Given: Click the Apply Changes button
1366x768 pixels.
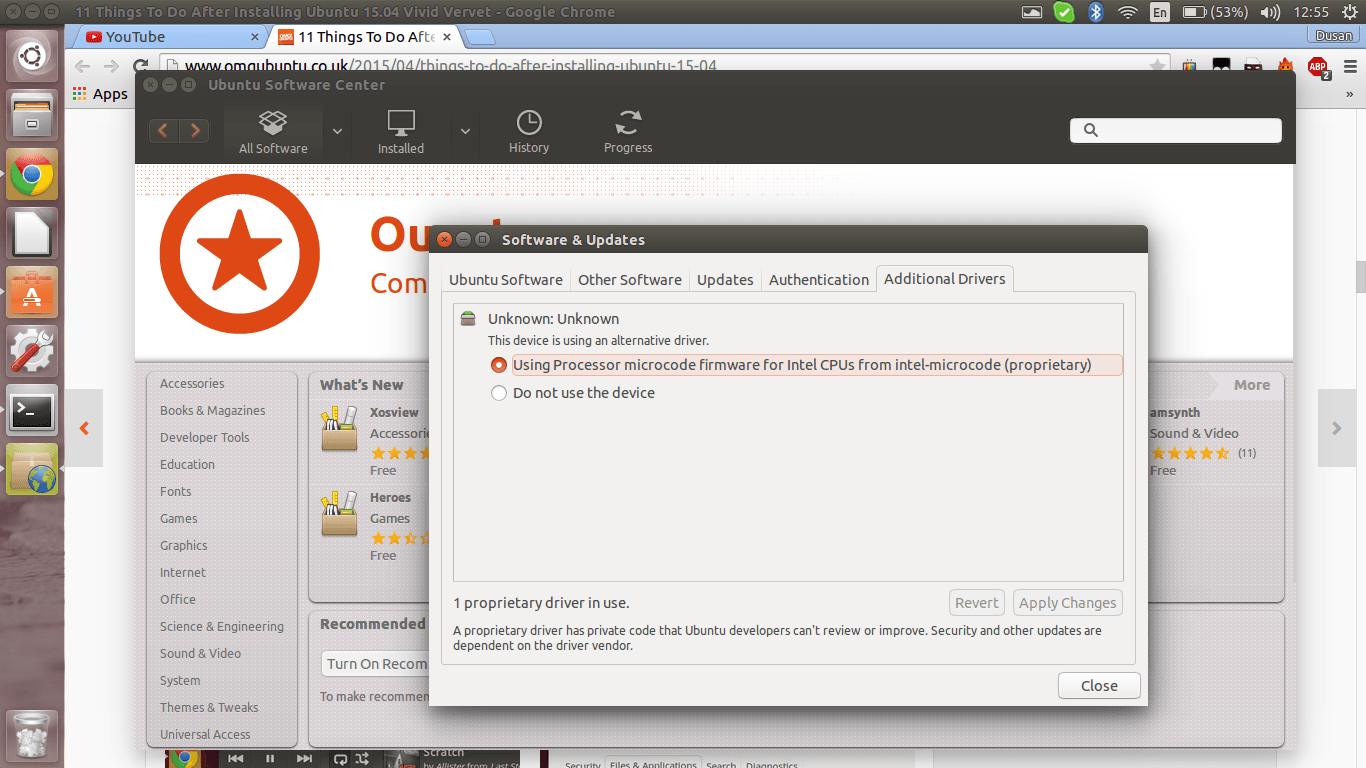Looking at the screenshot, I should (x=1067, y=603).
